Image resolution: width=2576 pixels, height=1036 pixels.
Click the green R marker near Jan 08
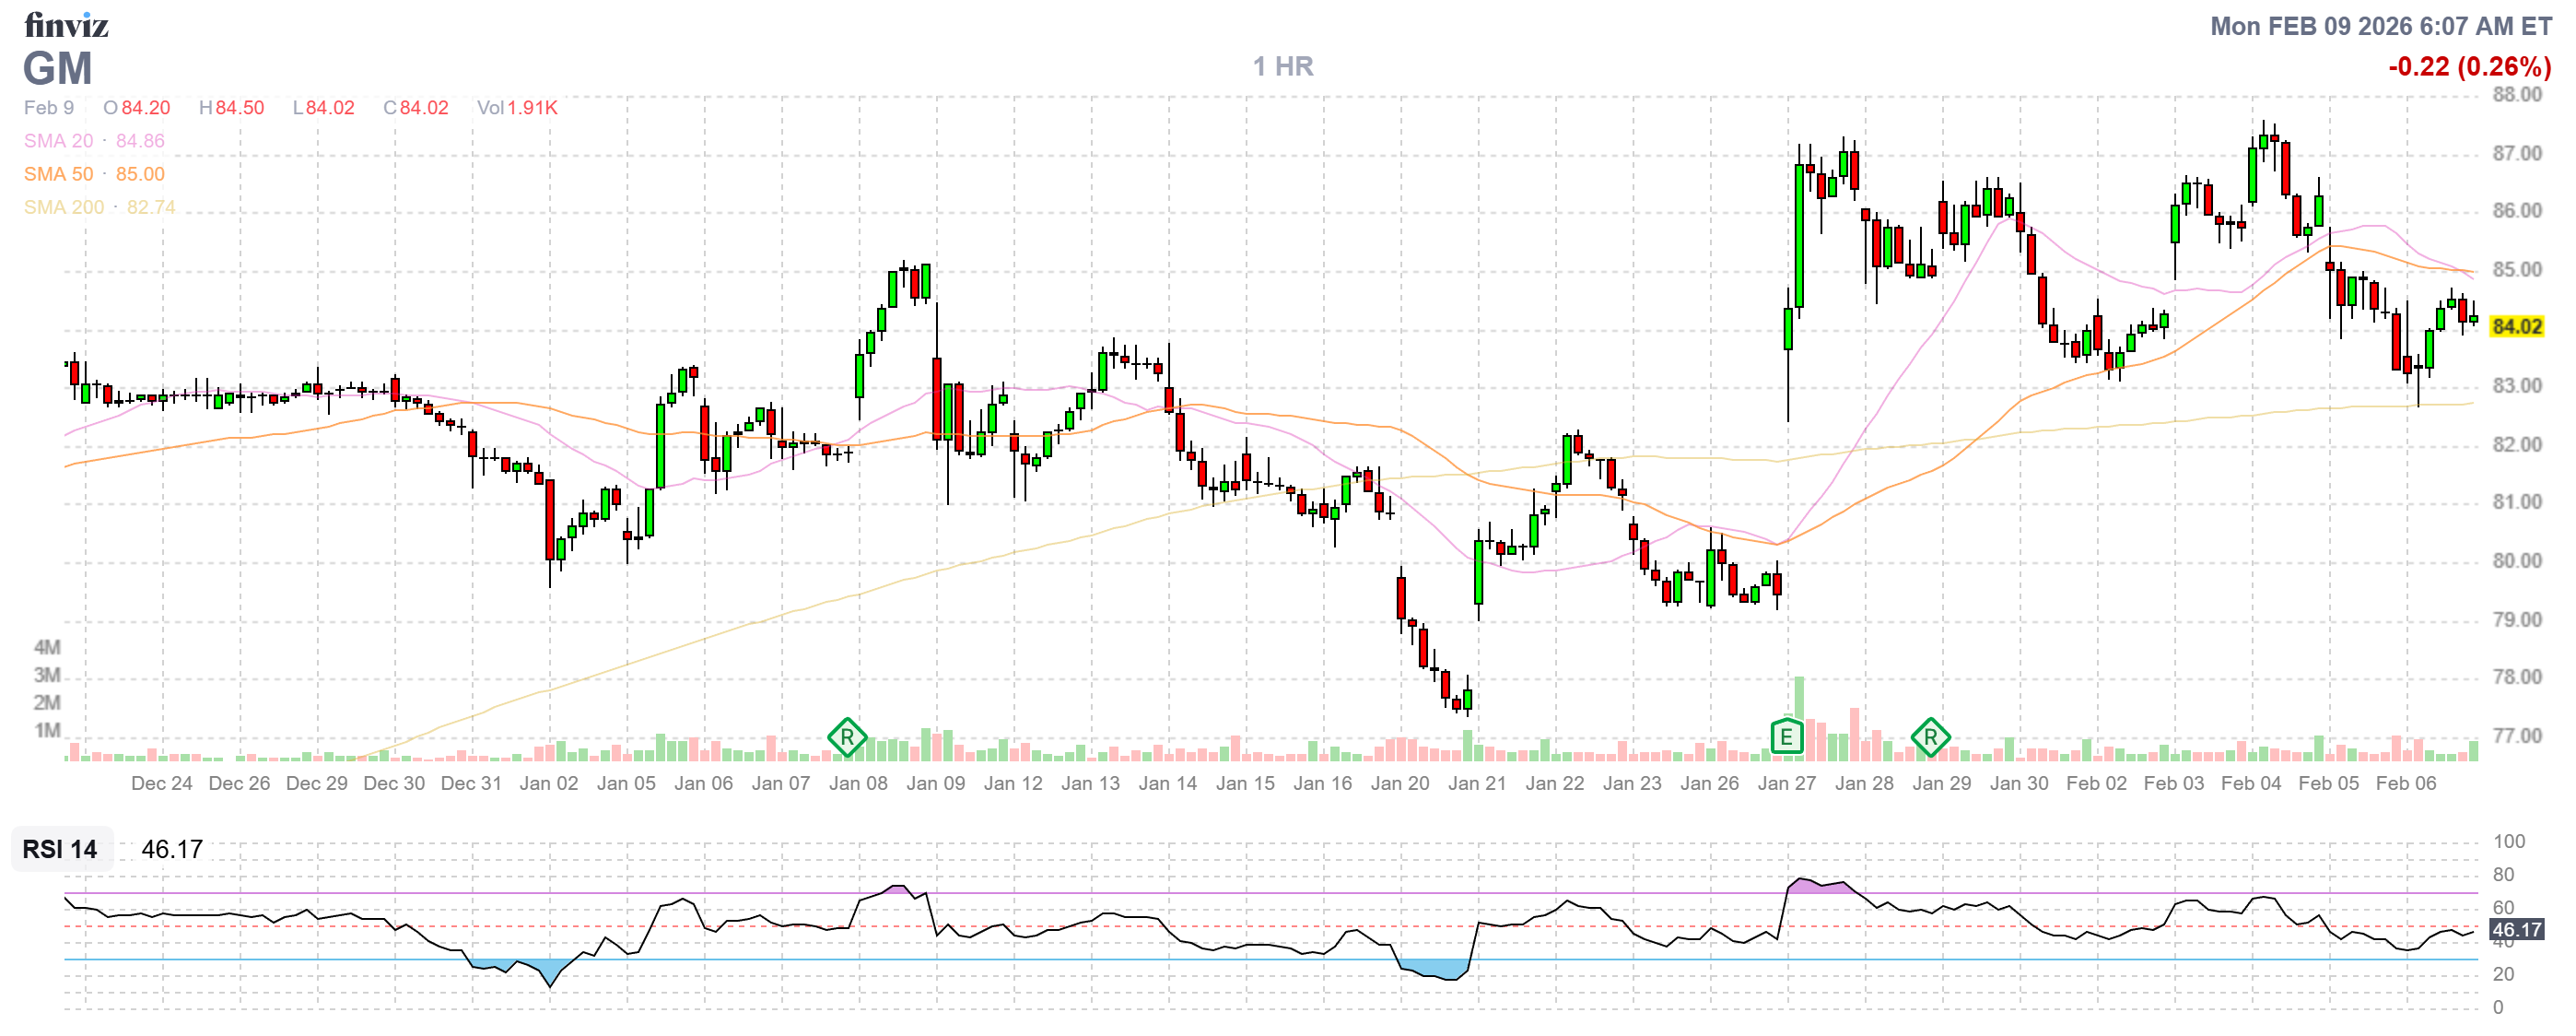coord(846,738)
